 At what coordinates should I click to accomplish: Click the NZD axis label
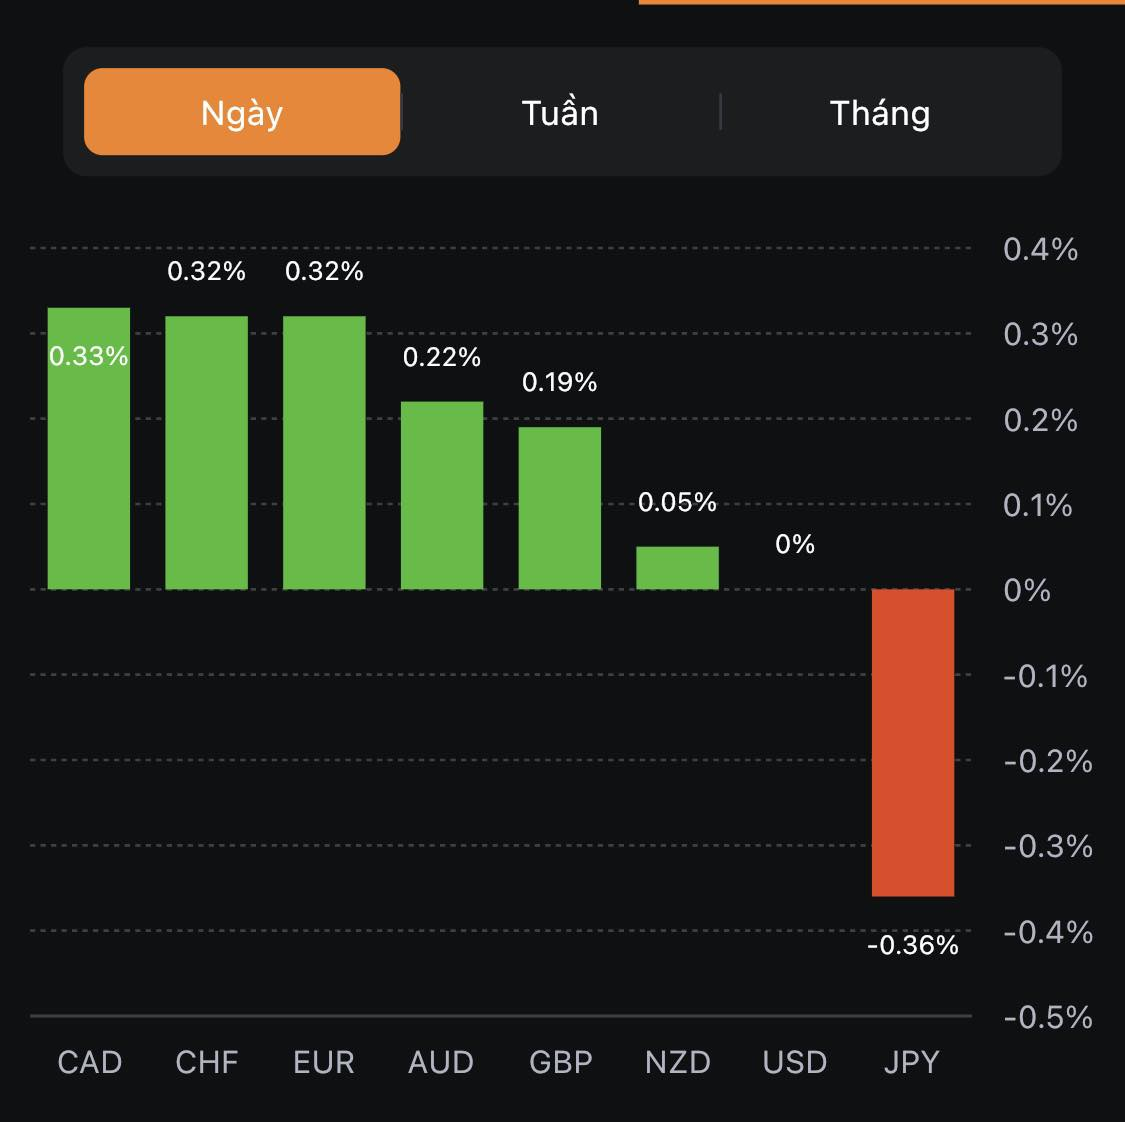[677, 1062]
